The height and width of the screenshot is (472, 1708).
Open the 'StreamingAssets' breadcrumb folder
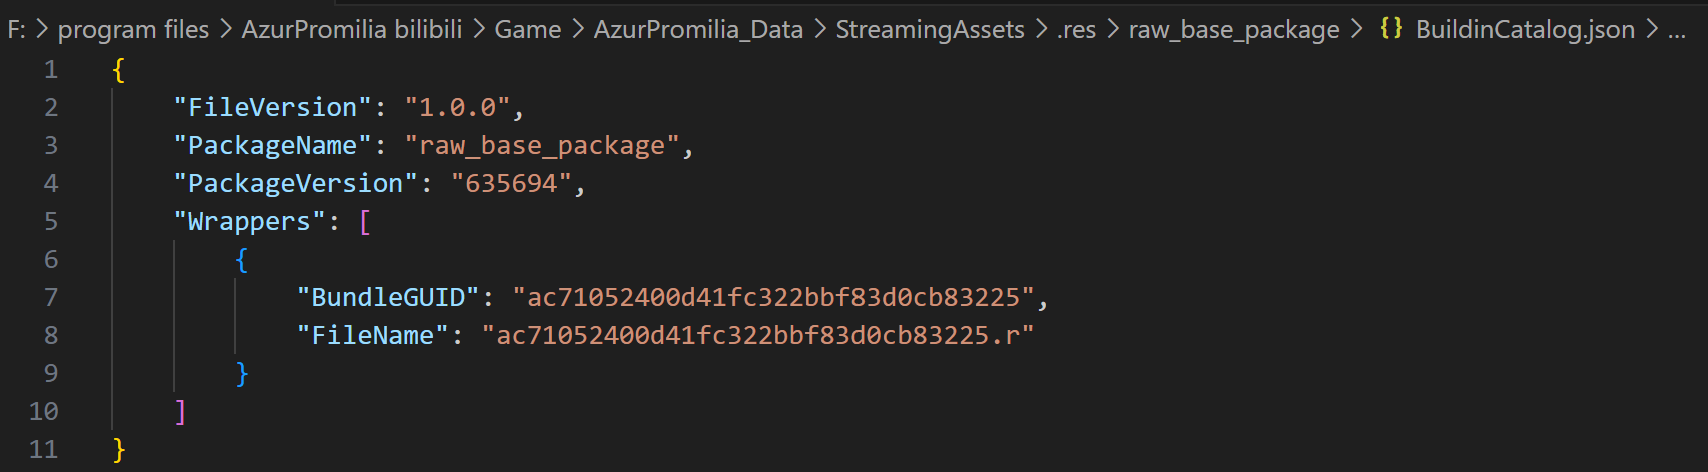pyautogui.click(x=930, y=30)
